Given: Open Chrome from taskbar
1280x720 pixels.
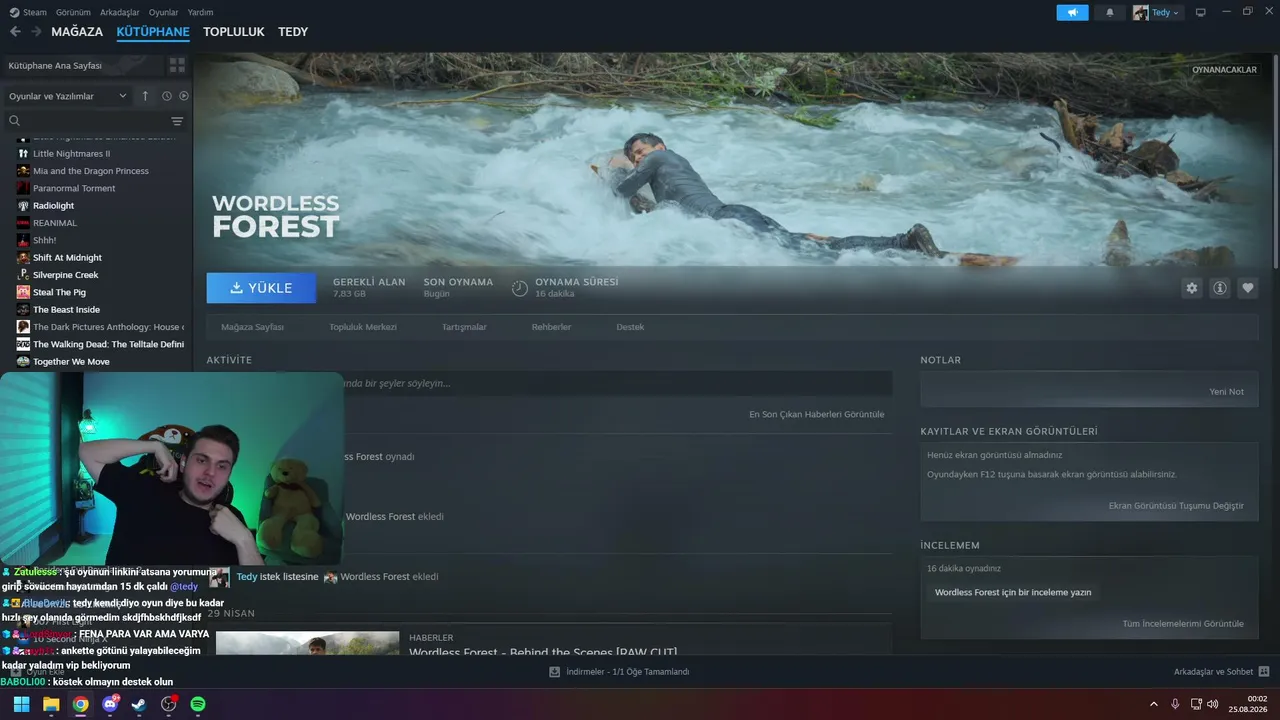Looking at the screenshot, I should (80, 704).
